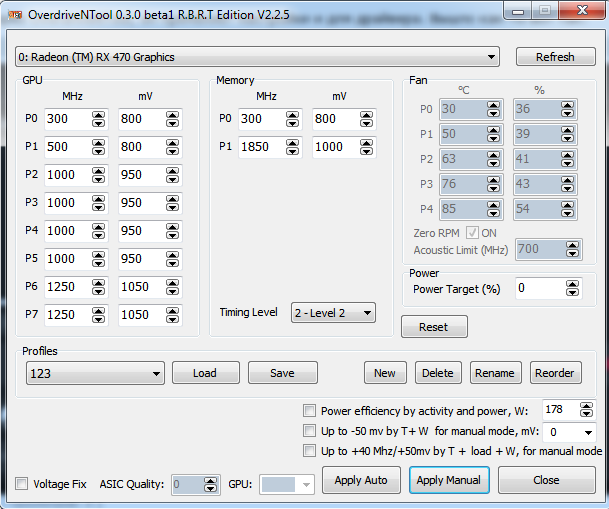Viewport: 609px width, 509px height.
Task: Toggle the Zero RPM ON checkbox
Action: [472, 233]
